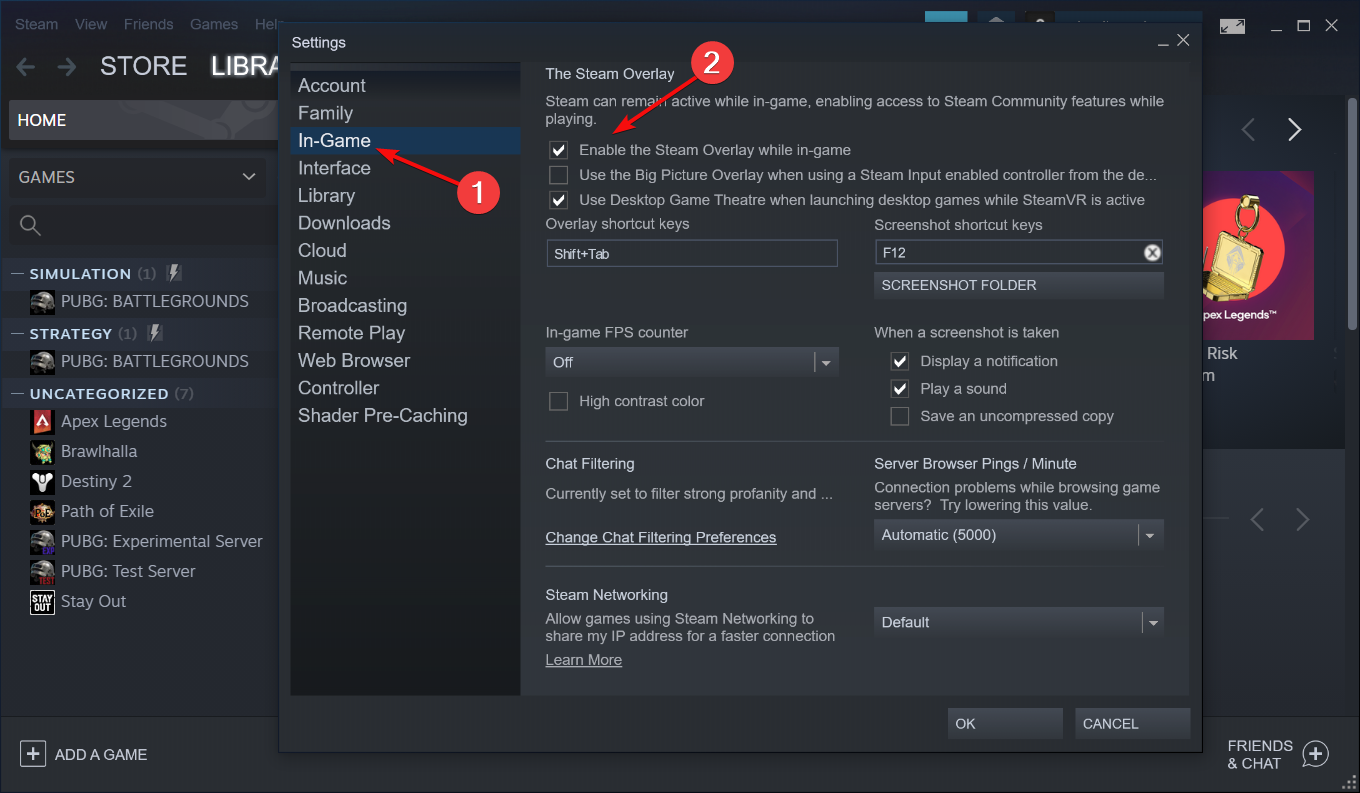Click the PUBG icon under SIMULATION
Image resolution: width=1360 pixels, height=793 pixels.
tap(42, 301)
